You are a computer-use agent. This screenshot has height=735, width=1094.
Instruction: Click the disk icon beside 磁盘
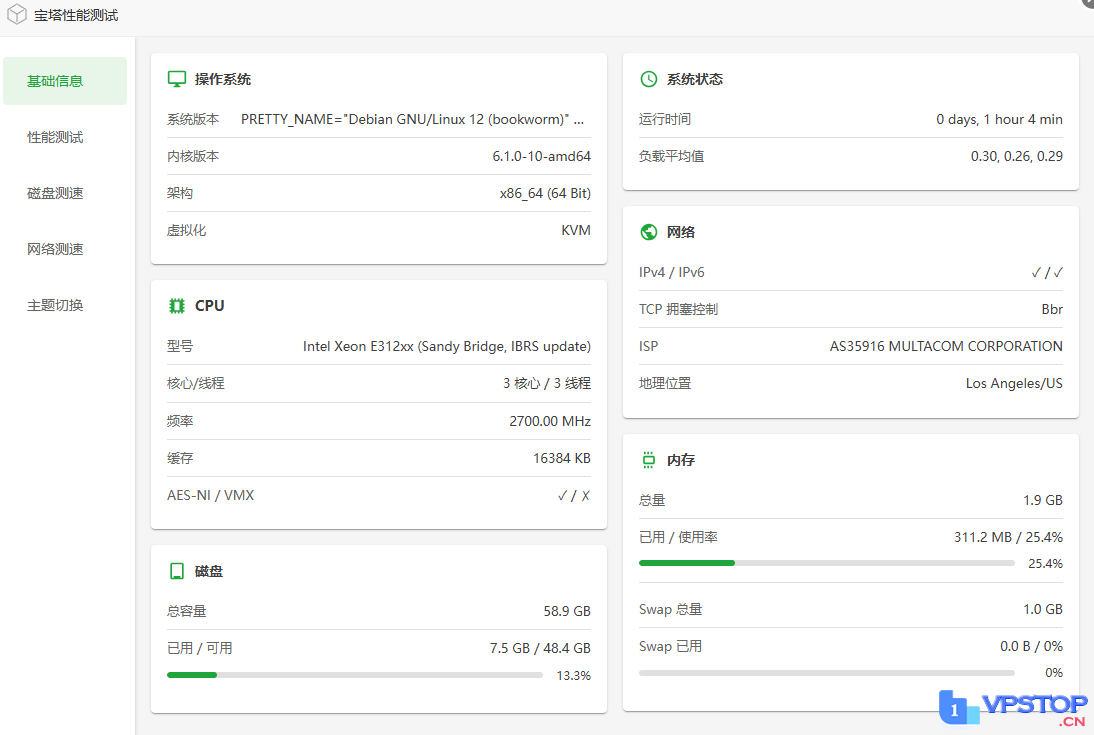(x=177, y=571)
